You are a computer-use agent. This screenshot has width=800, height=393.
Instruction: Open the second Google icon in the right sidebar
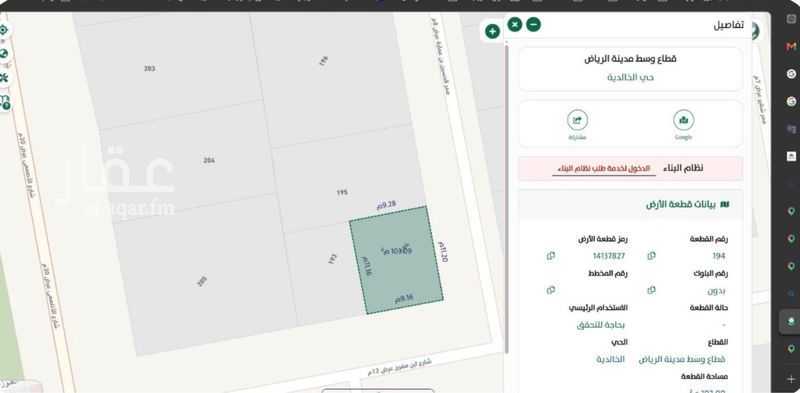coord(791,101)
